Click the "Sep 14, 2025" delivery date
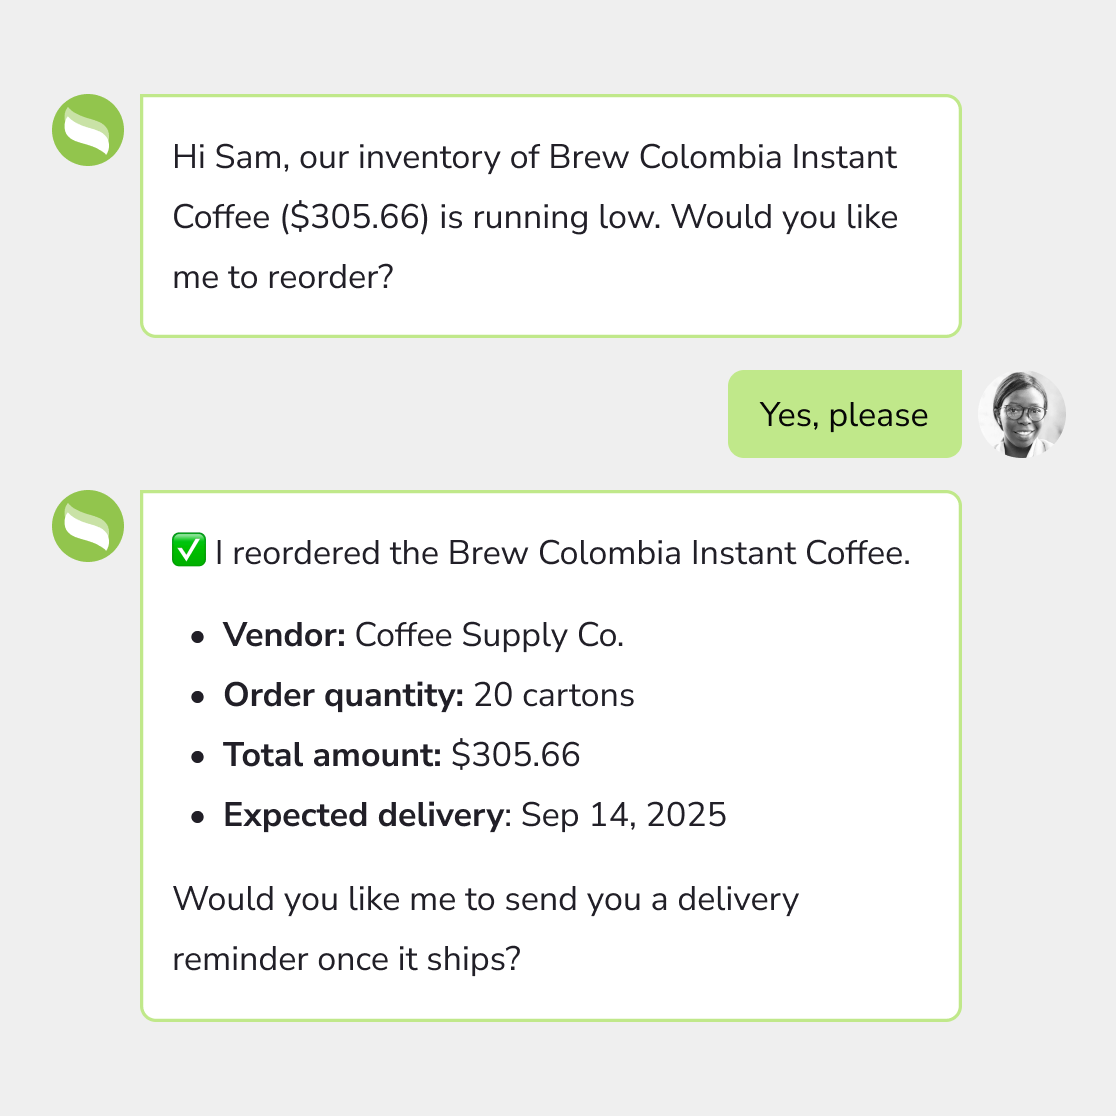 point(624,815)
